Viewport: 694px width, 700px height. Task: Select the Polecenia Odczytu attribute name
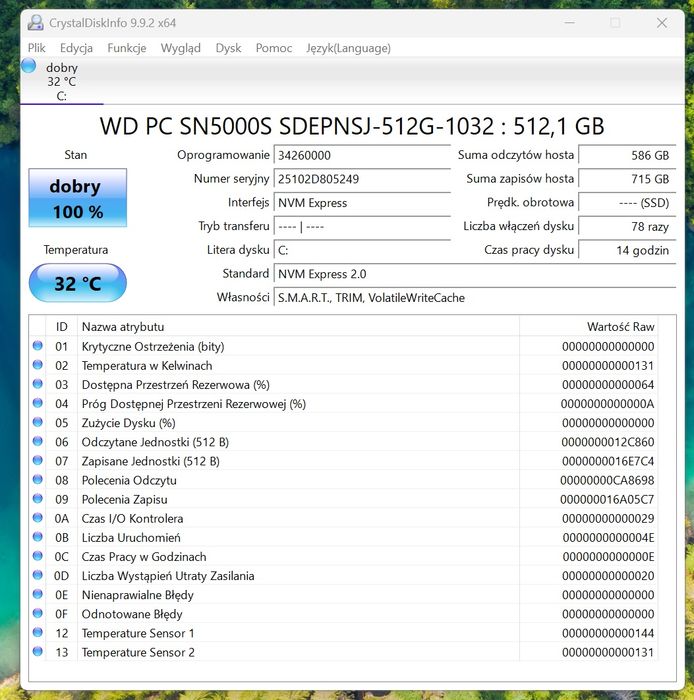(129, 480)
